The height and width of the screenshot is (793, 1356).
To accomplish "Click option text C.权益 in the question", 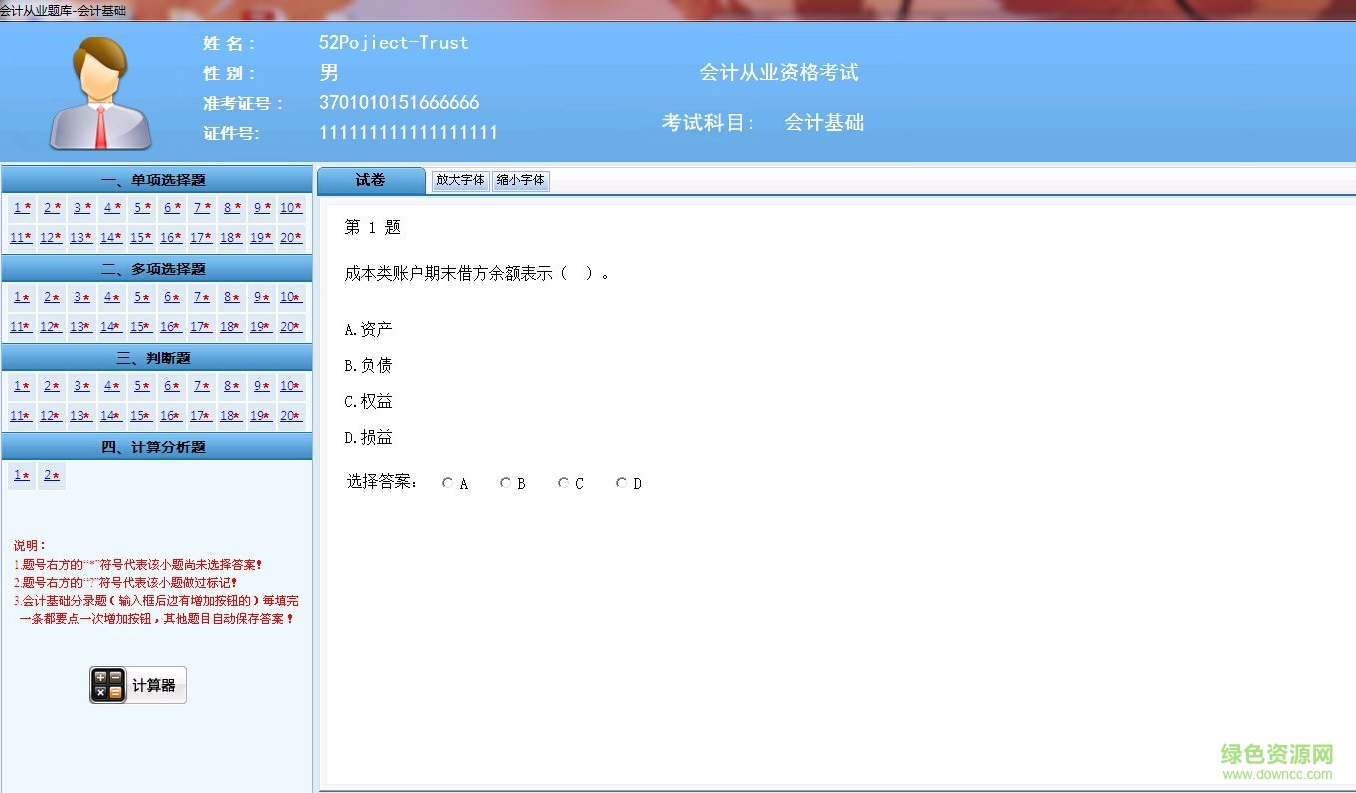I will click(x=368, y=400).
